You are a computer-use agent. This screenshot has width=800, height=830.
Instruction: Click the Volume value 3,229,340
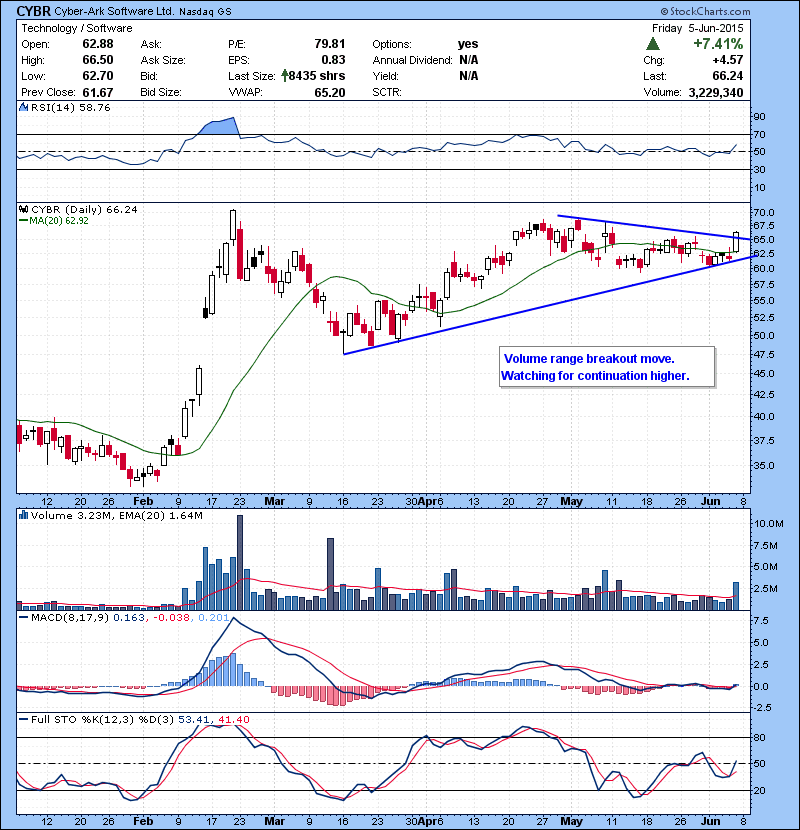(716, 93)
